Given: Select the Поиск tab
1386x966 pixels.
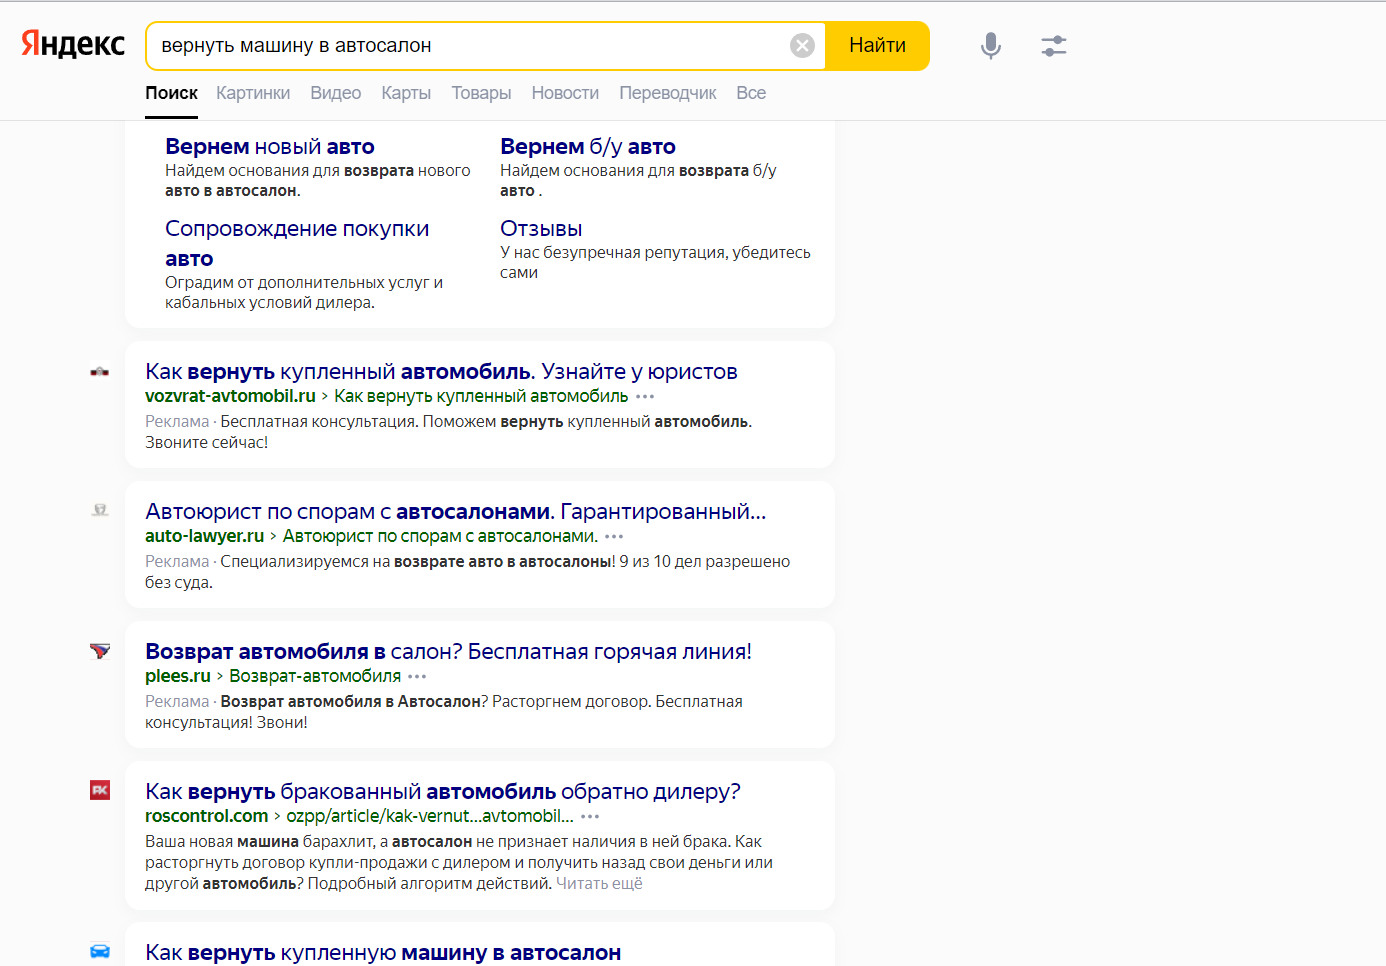Looking at the screenshot, I should (171, 93).
